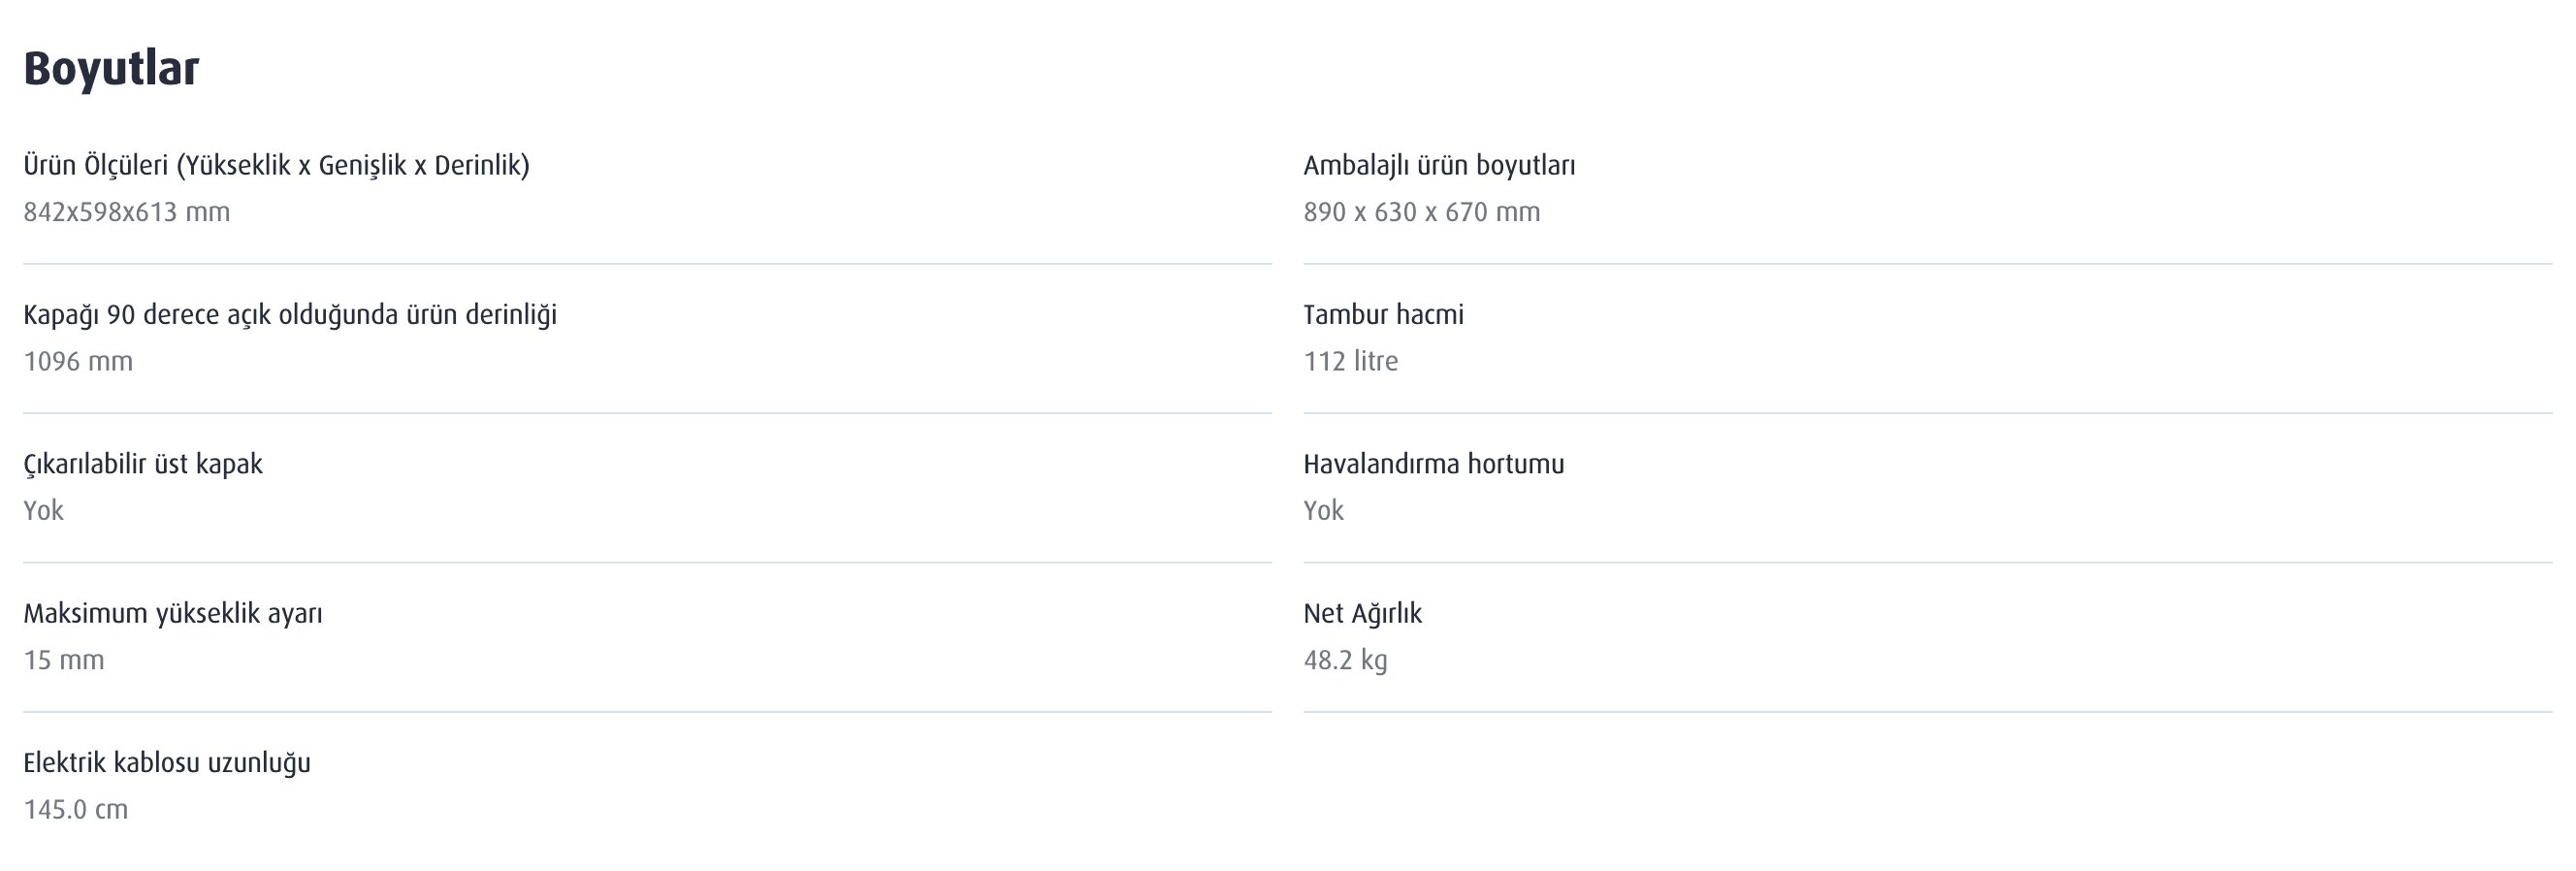Screen dimensions: 2576x871
Task: Select the Elektrik kablosu uzunluğu label
Action: tap(167, 763)
